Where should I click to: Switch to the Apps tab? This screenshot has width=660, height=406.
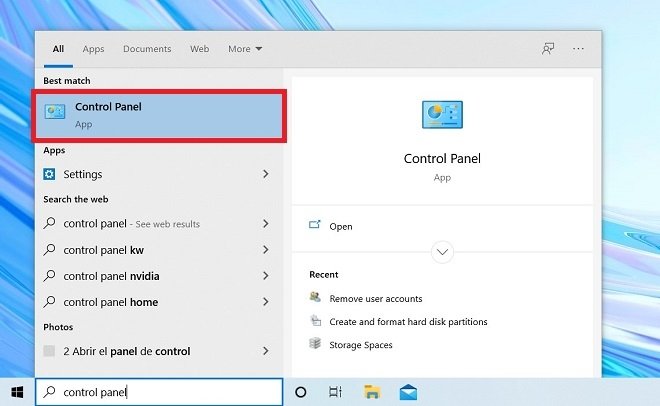93,49
